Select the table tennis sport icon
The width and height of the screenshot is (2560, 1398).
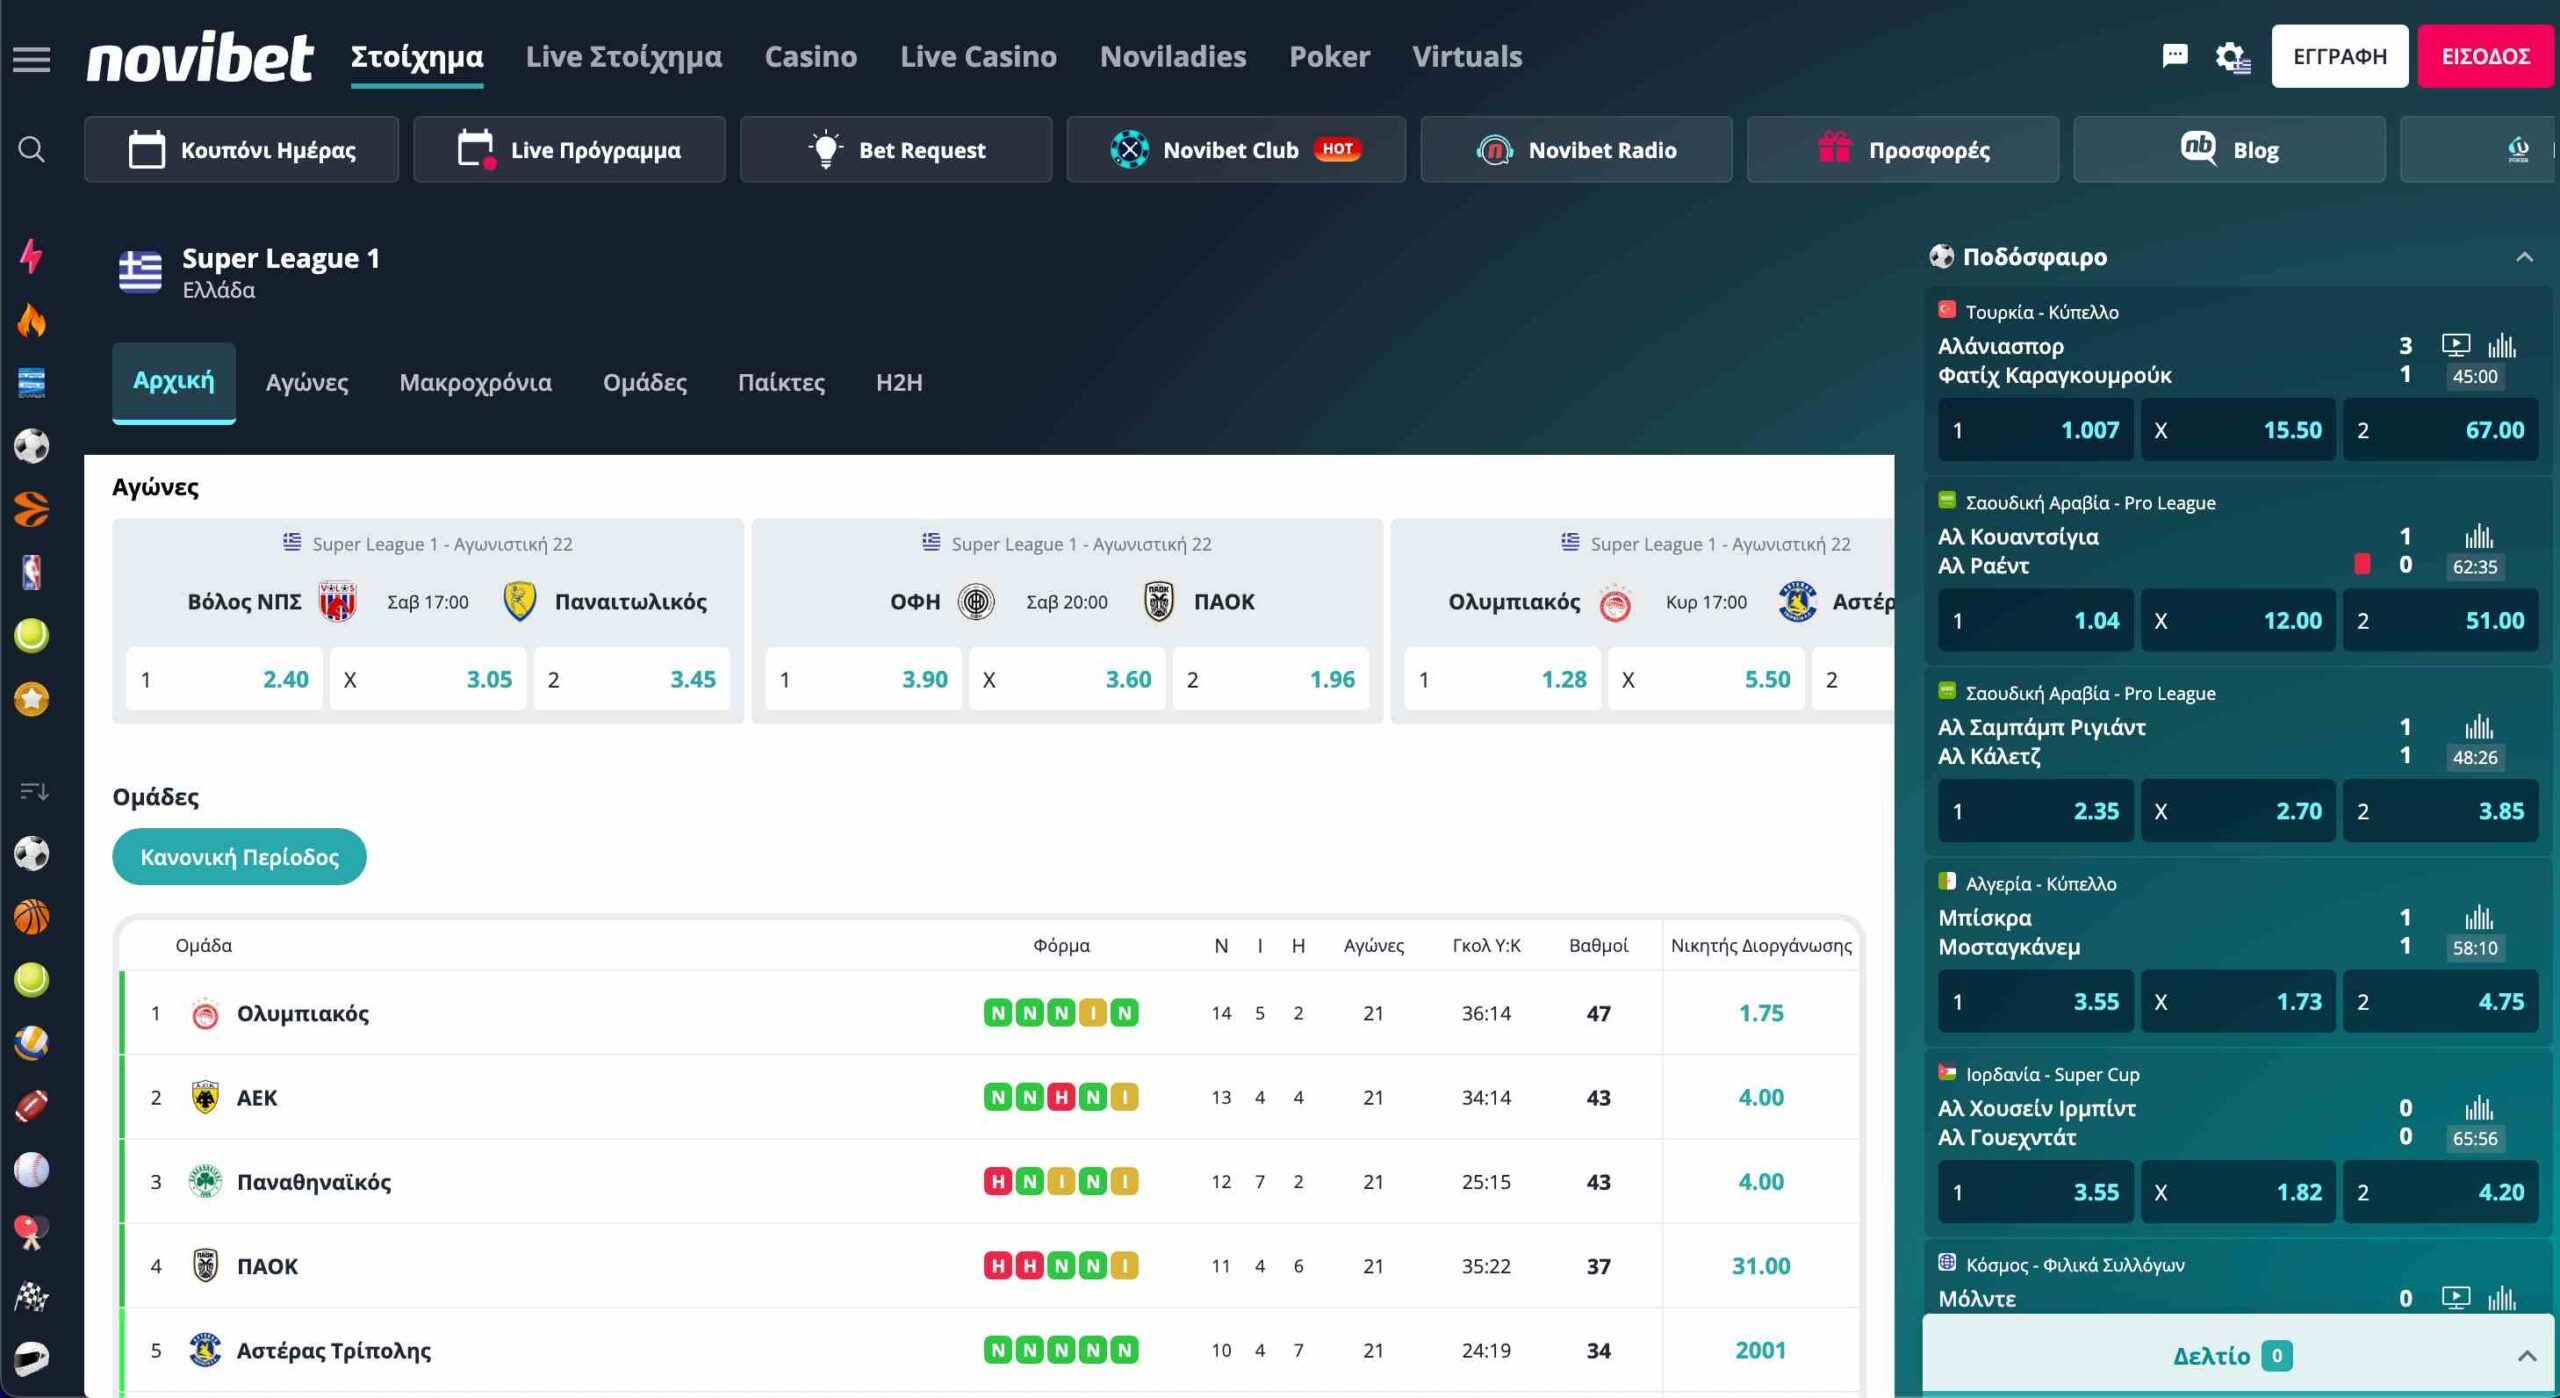tap(31, 1232)
